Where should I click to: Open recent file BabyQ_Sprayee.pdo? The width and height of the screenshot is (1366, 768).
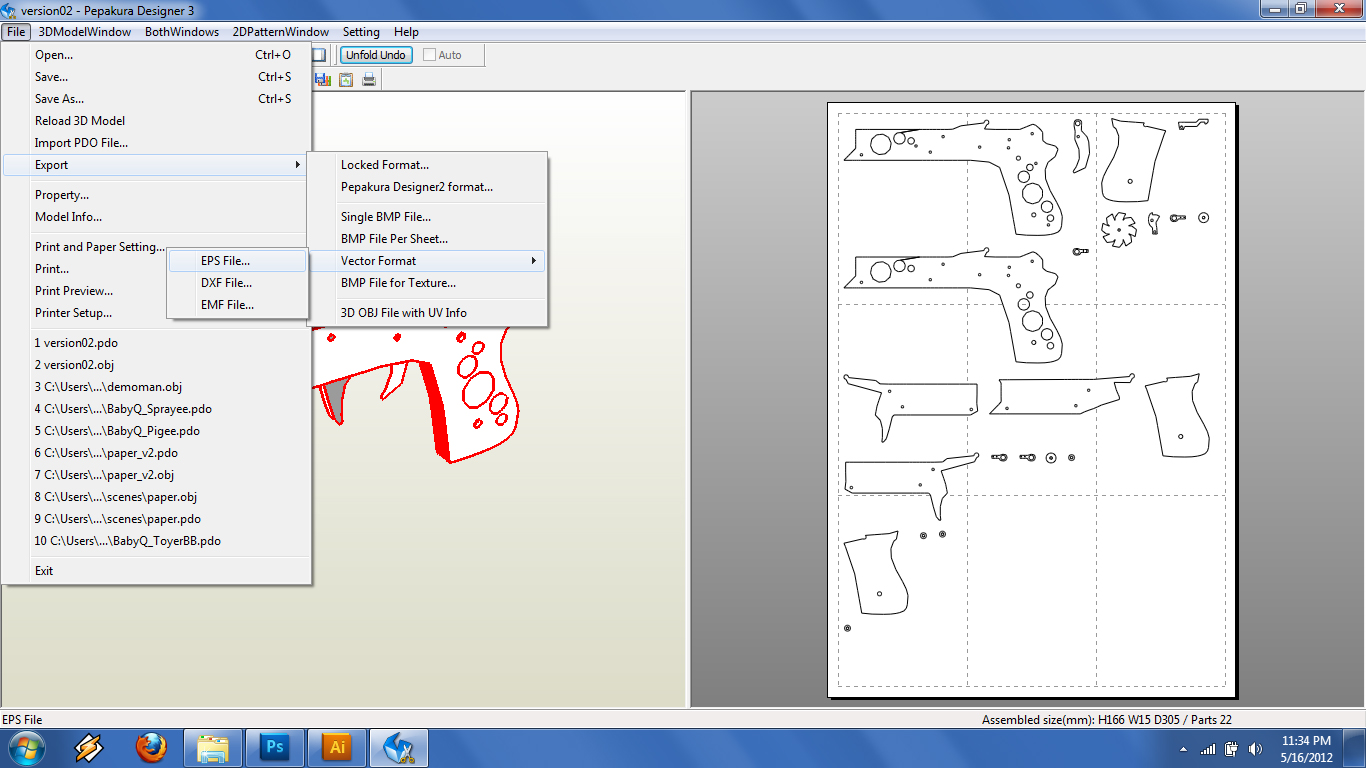156,409
